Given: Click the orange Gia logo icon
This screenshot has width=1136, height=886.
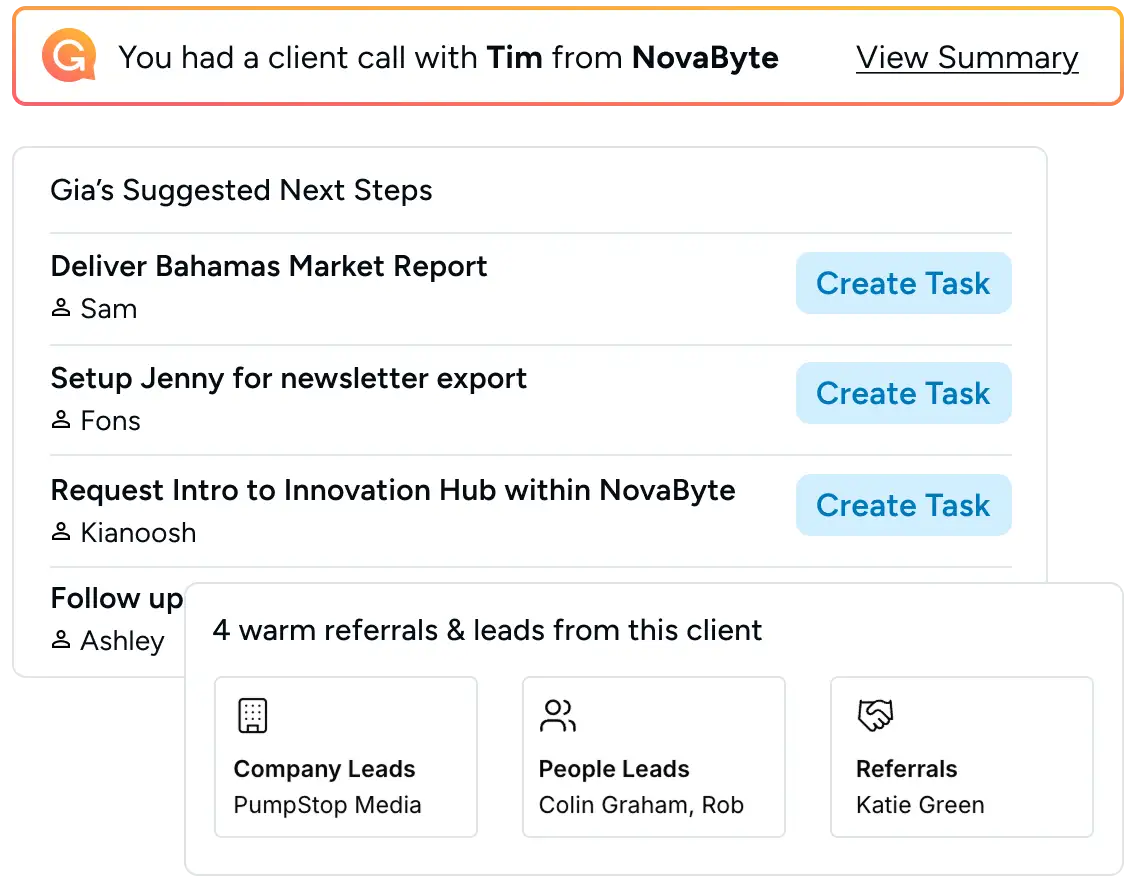Looking at the screenshot, I should (70, 55).
